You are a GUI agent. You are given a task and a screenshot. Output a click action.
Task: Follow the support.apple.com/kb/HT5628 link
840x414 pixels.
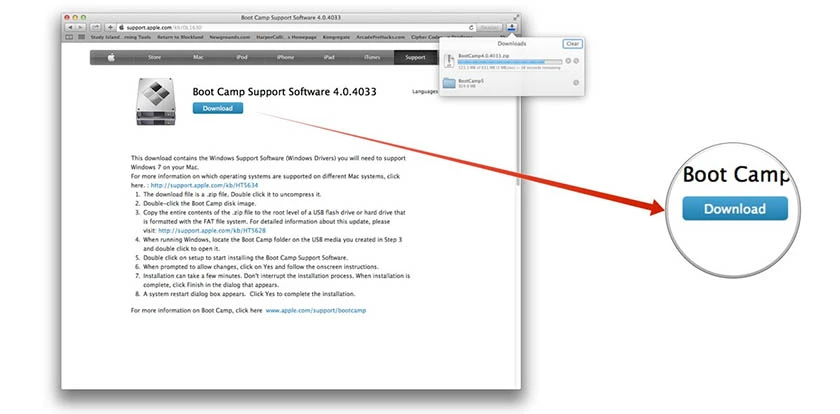point(212,230)
